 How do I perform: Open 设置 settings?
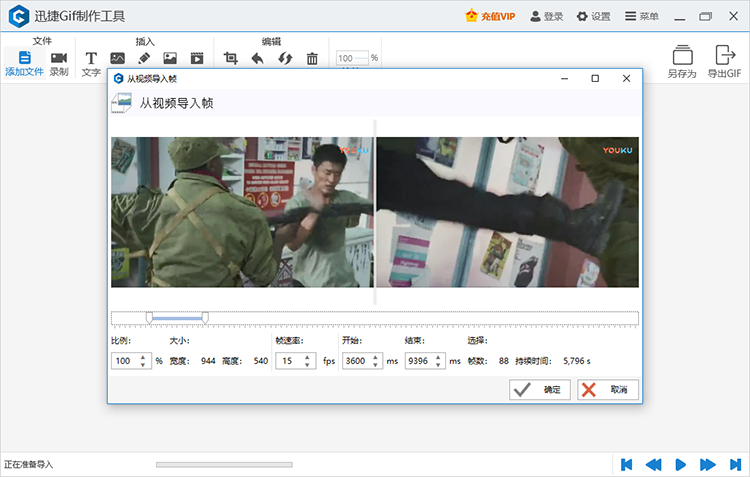pyautogui.click(x=594, y=16)
